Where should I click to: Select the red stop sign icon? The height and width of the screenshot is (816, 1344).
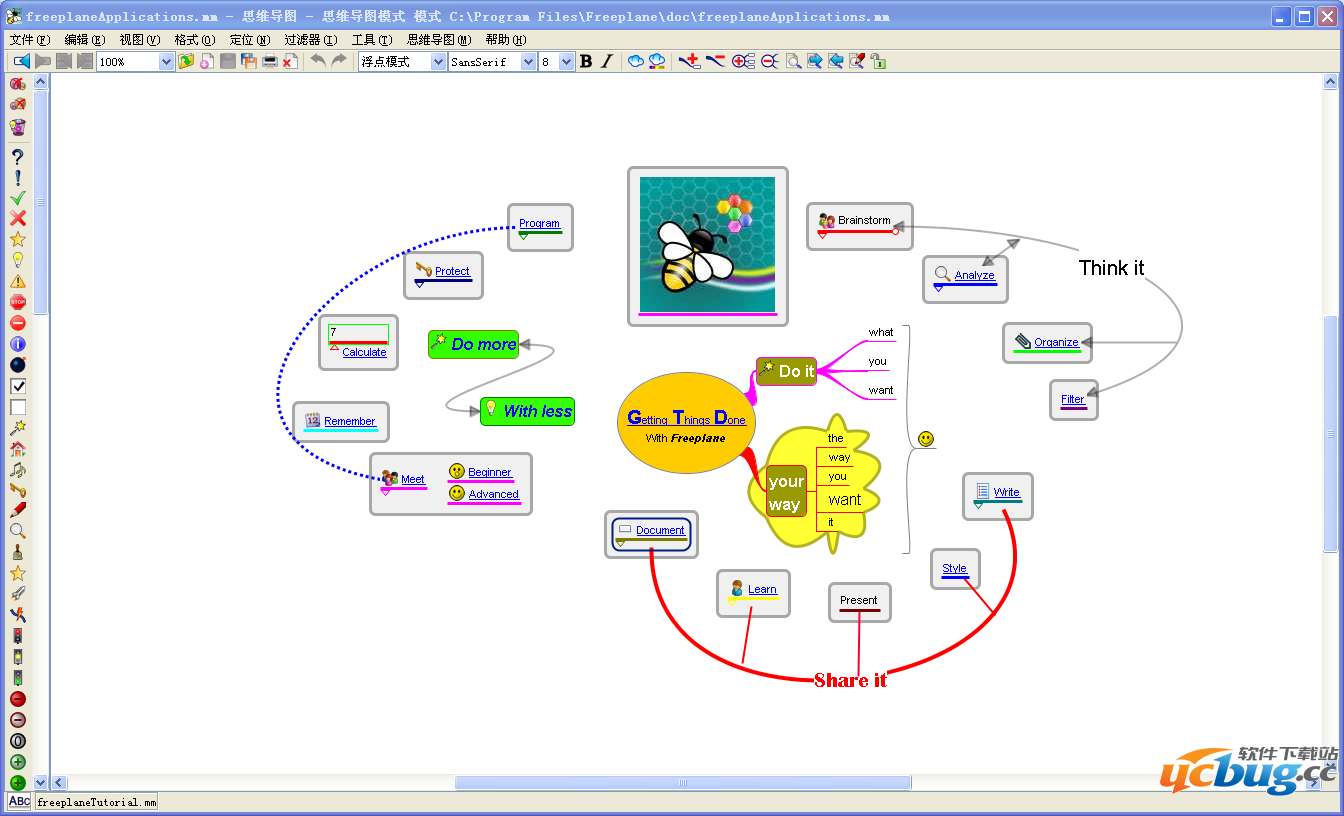pyautogui.click(x=17, y=301)
